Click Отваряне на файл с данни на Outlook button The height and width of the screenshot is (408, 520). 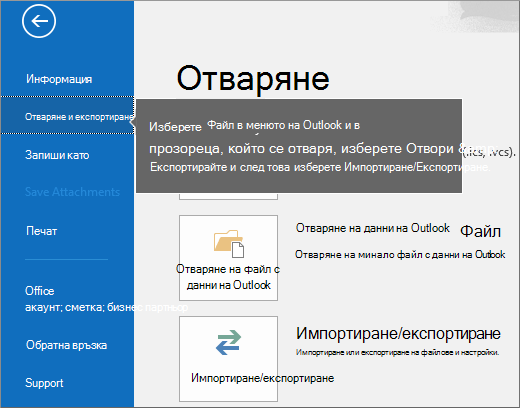[228, 258]
